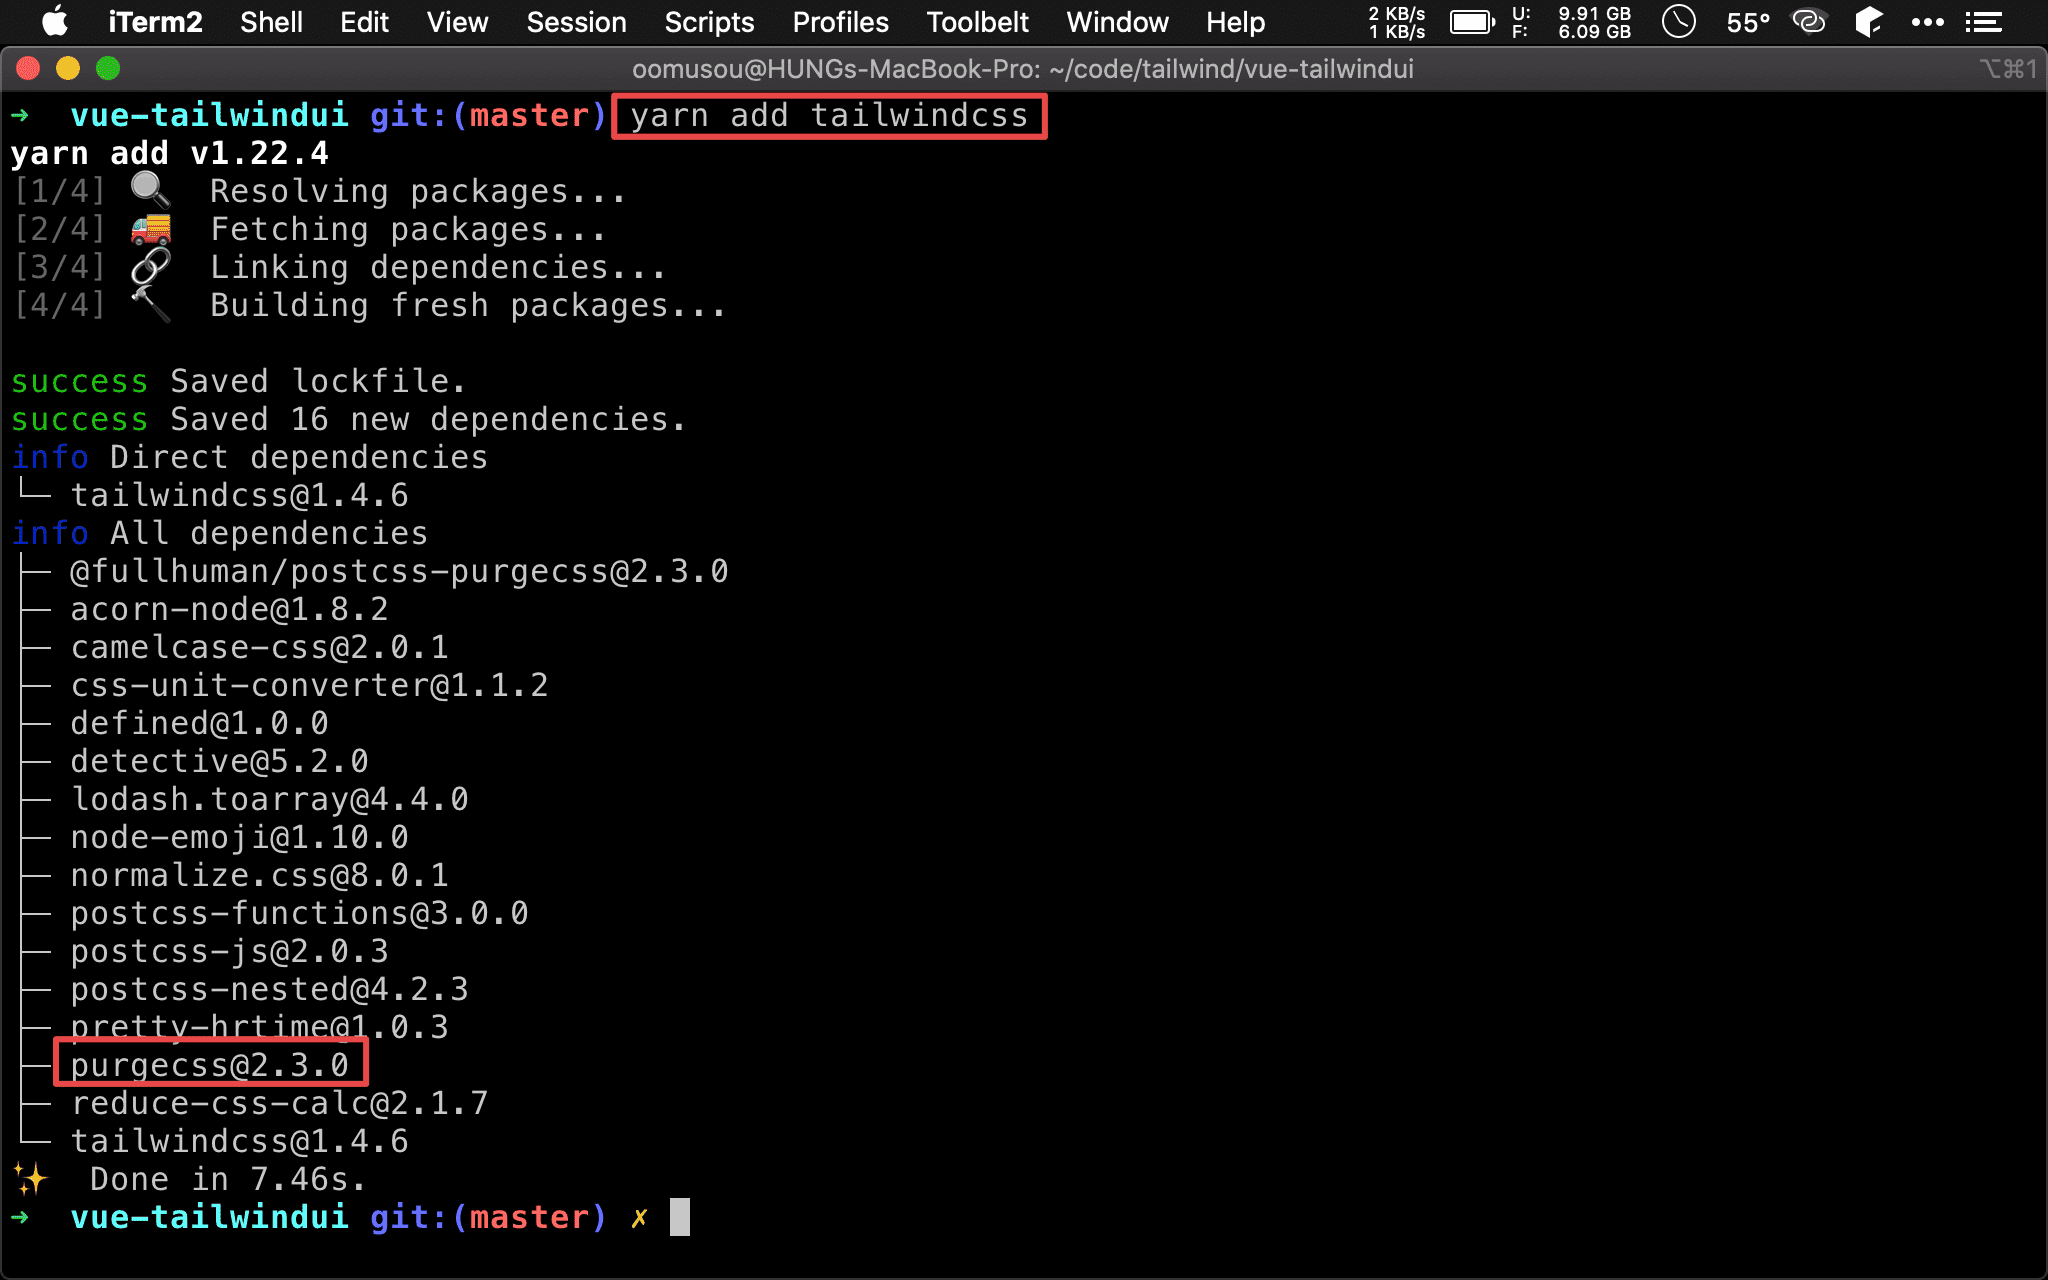Click the 'Saved 16 new dependencies.' line
The height and width of the screenshot is (1280, 2048).
[x=348, y=419]
